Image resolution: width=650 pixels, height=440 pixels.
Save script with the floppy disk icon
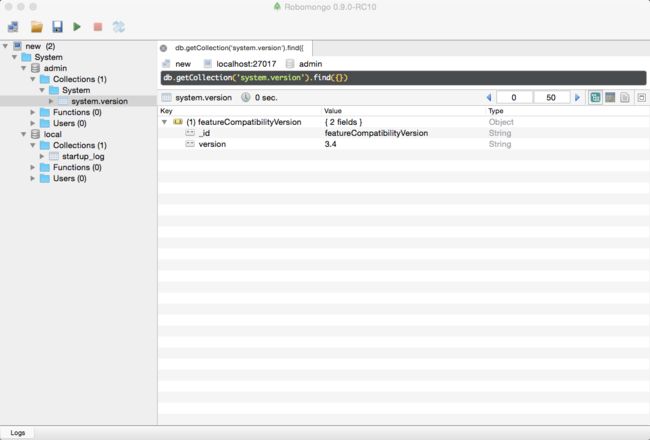tap(57, 27)
